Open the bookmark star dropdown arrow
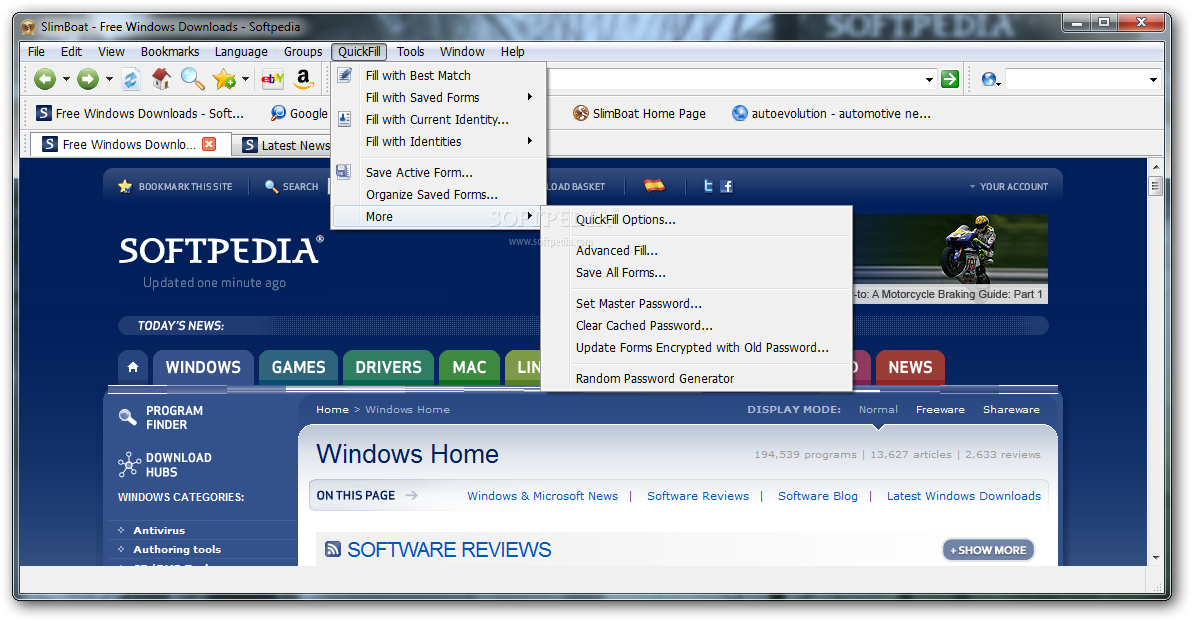This screenshot has width=1192, height=621. coord(245,79)
